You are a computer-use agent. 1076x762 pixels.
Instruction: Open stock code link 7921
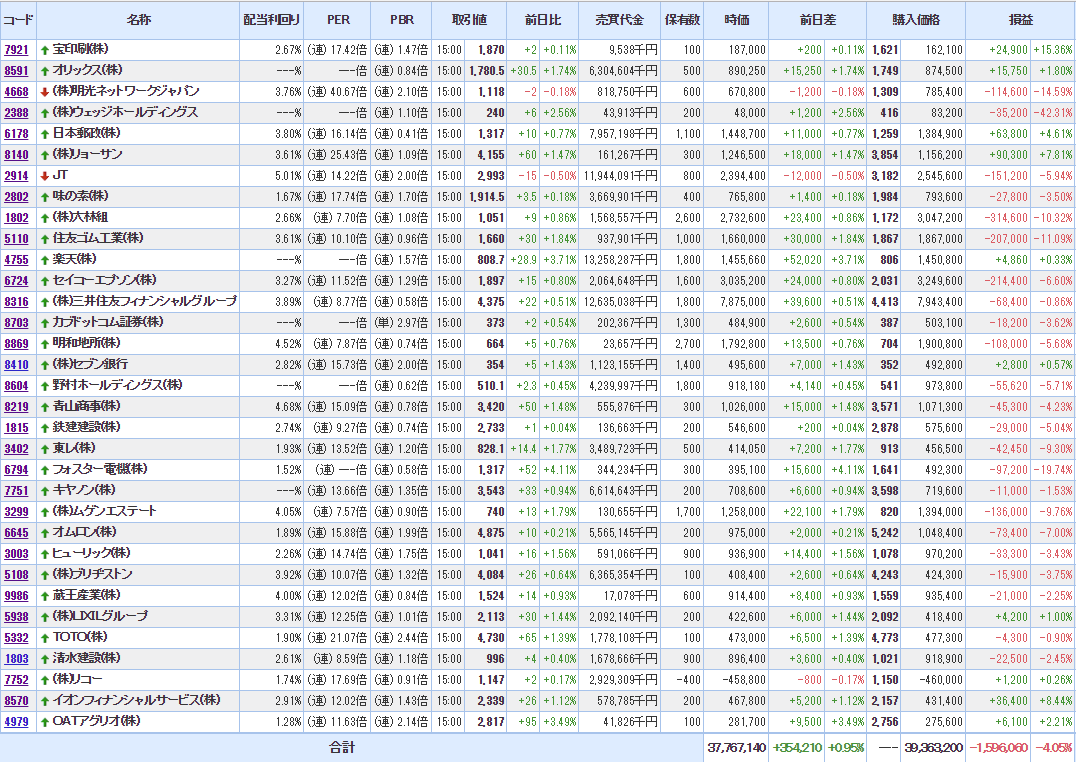coord(16,50)
